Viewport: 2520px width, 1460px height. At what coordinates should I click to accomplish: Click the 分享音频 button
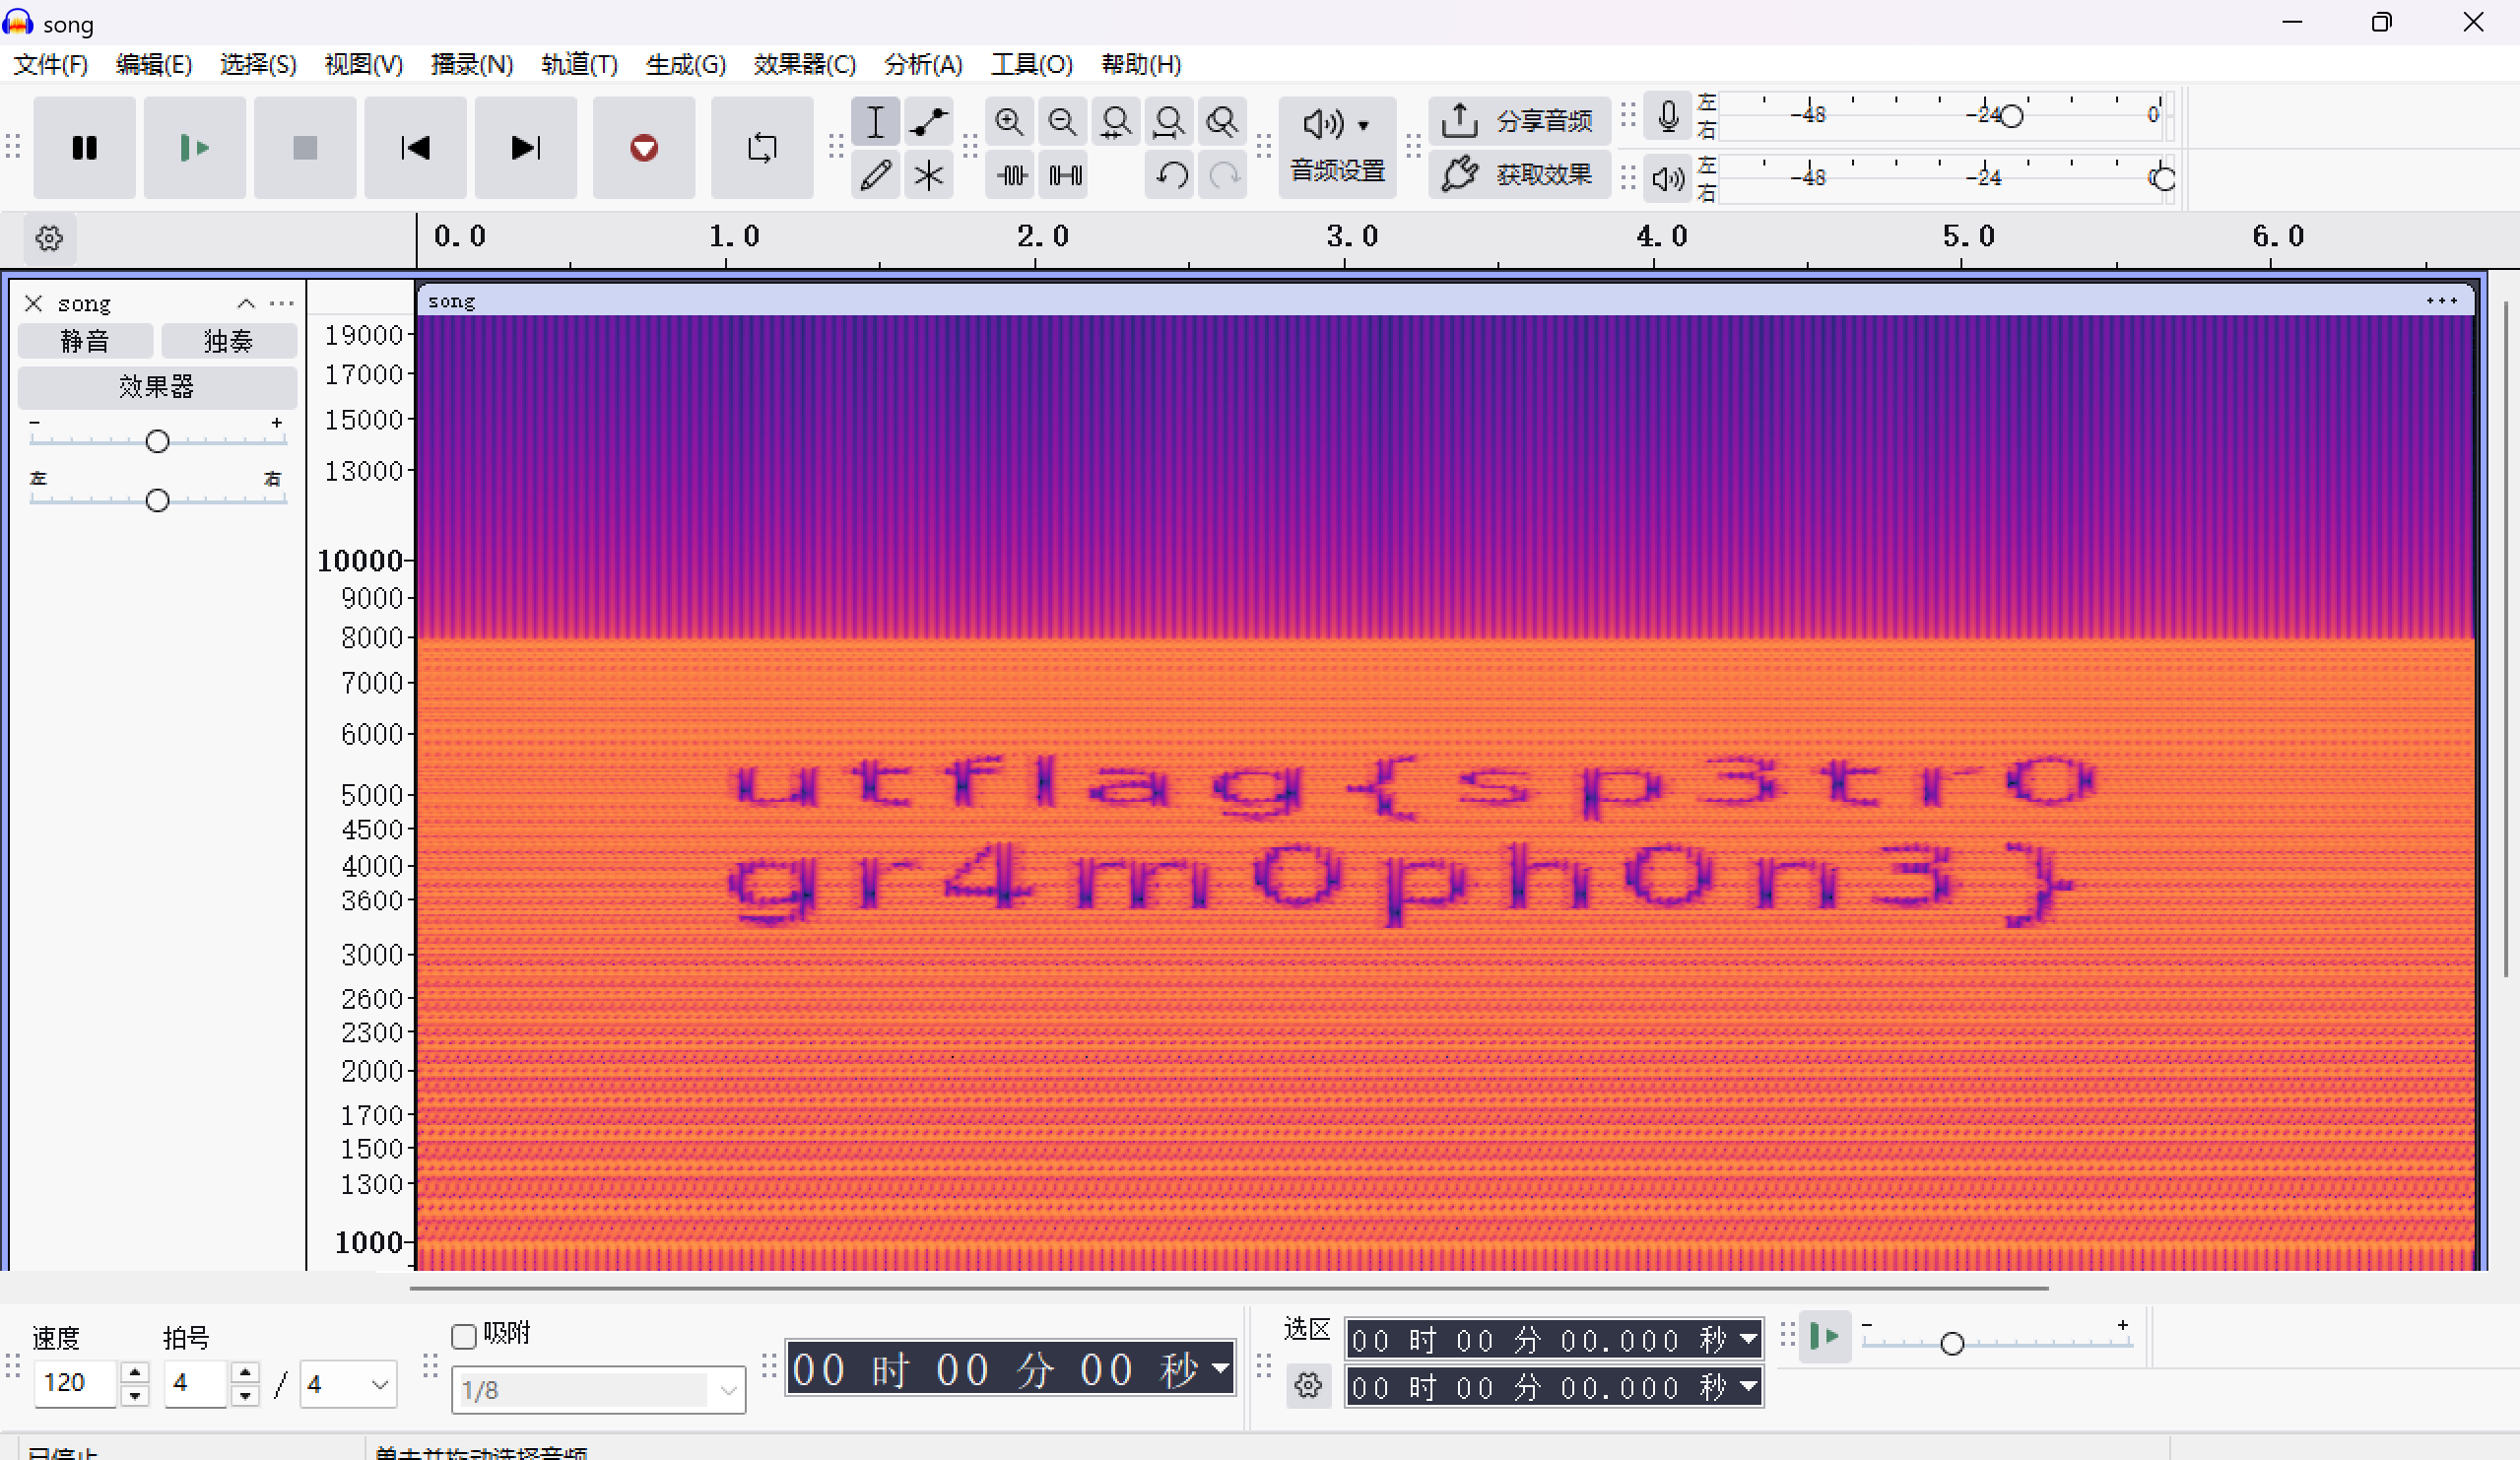point(1519,121)
